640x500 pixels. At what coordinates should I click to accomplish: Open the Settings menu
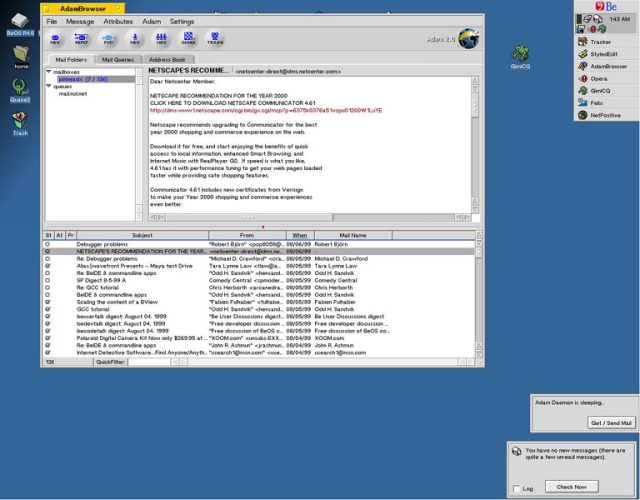182,21
